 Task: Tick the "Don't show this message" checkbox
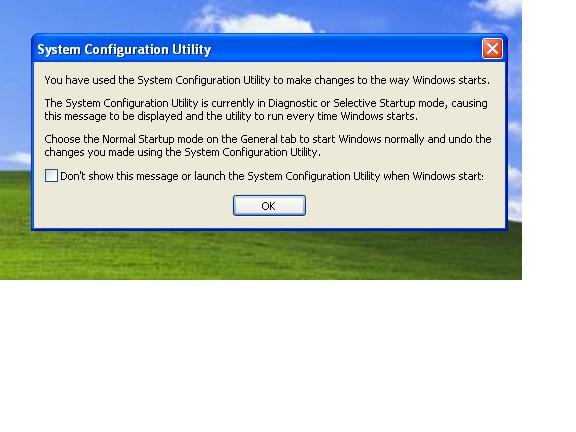tap(51, 176)
